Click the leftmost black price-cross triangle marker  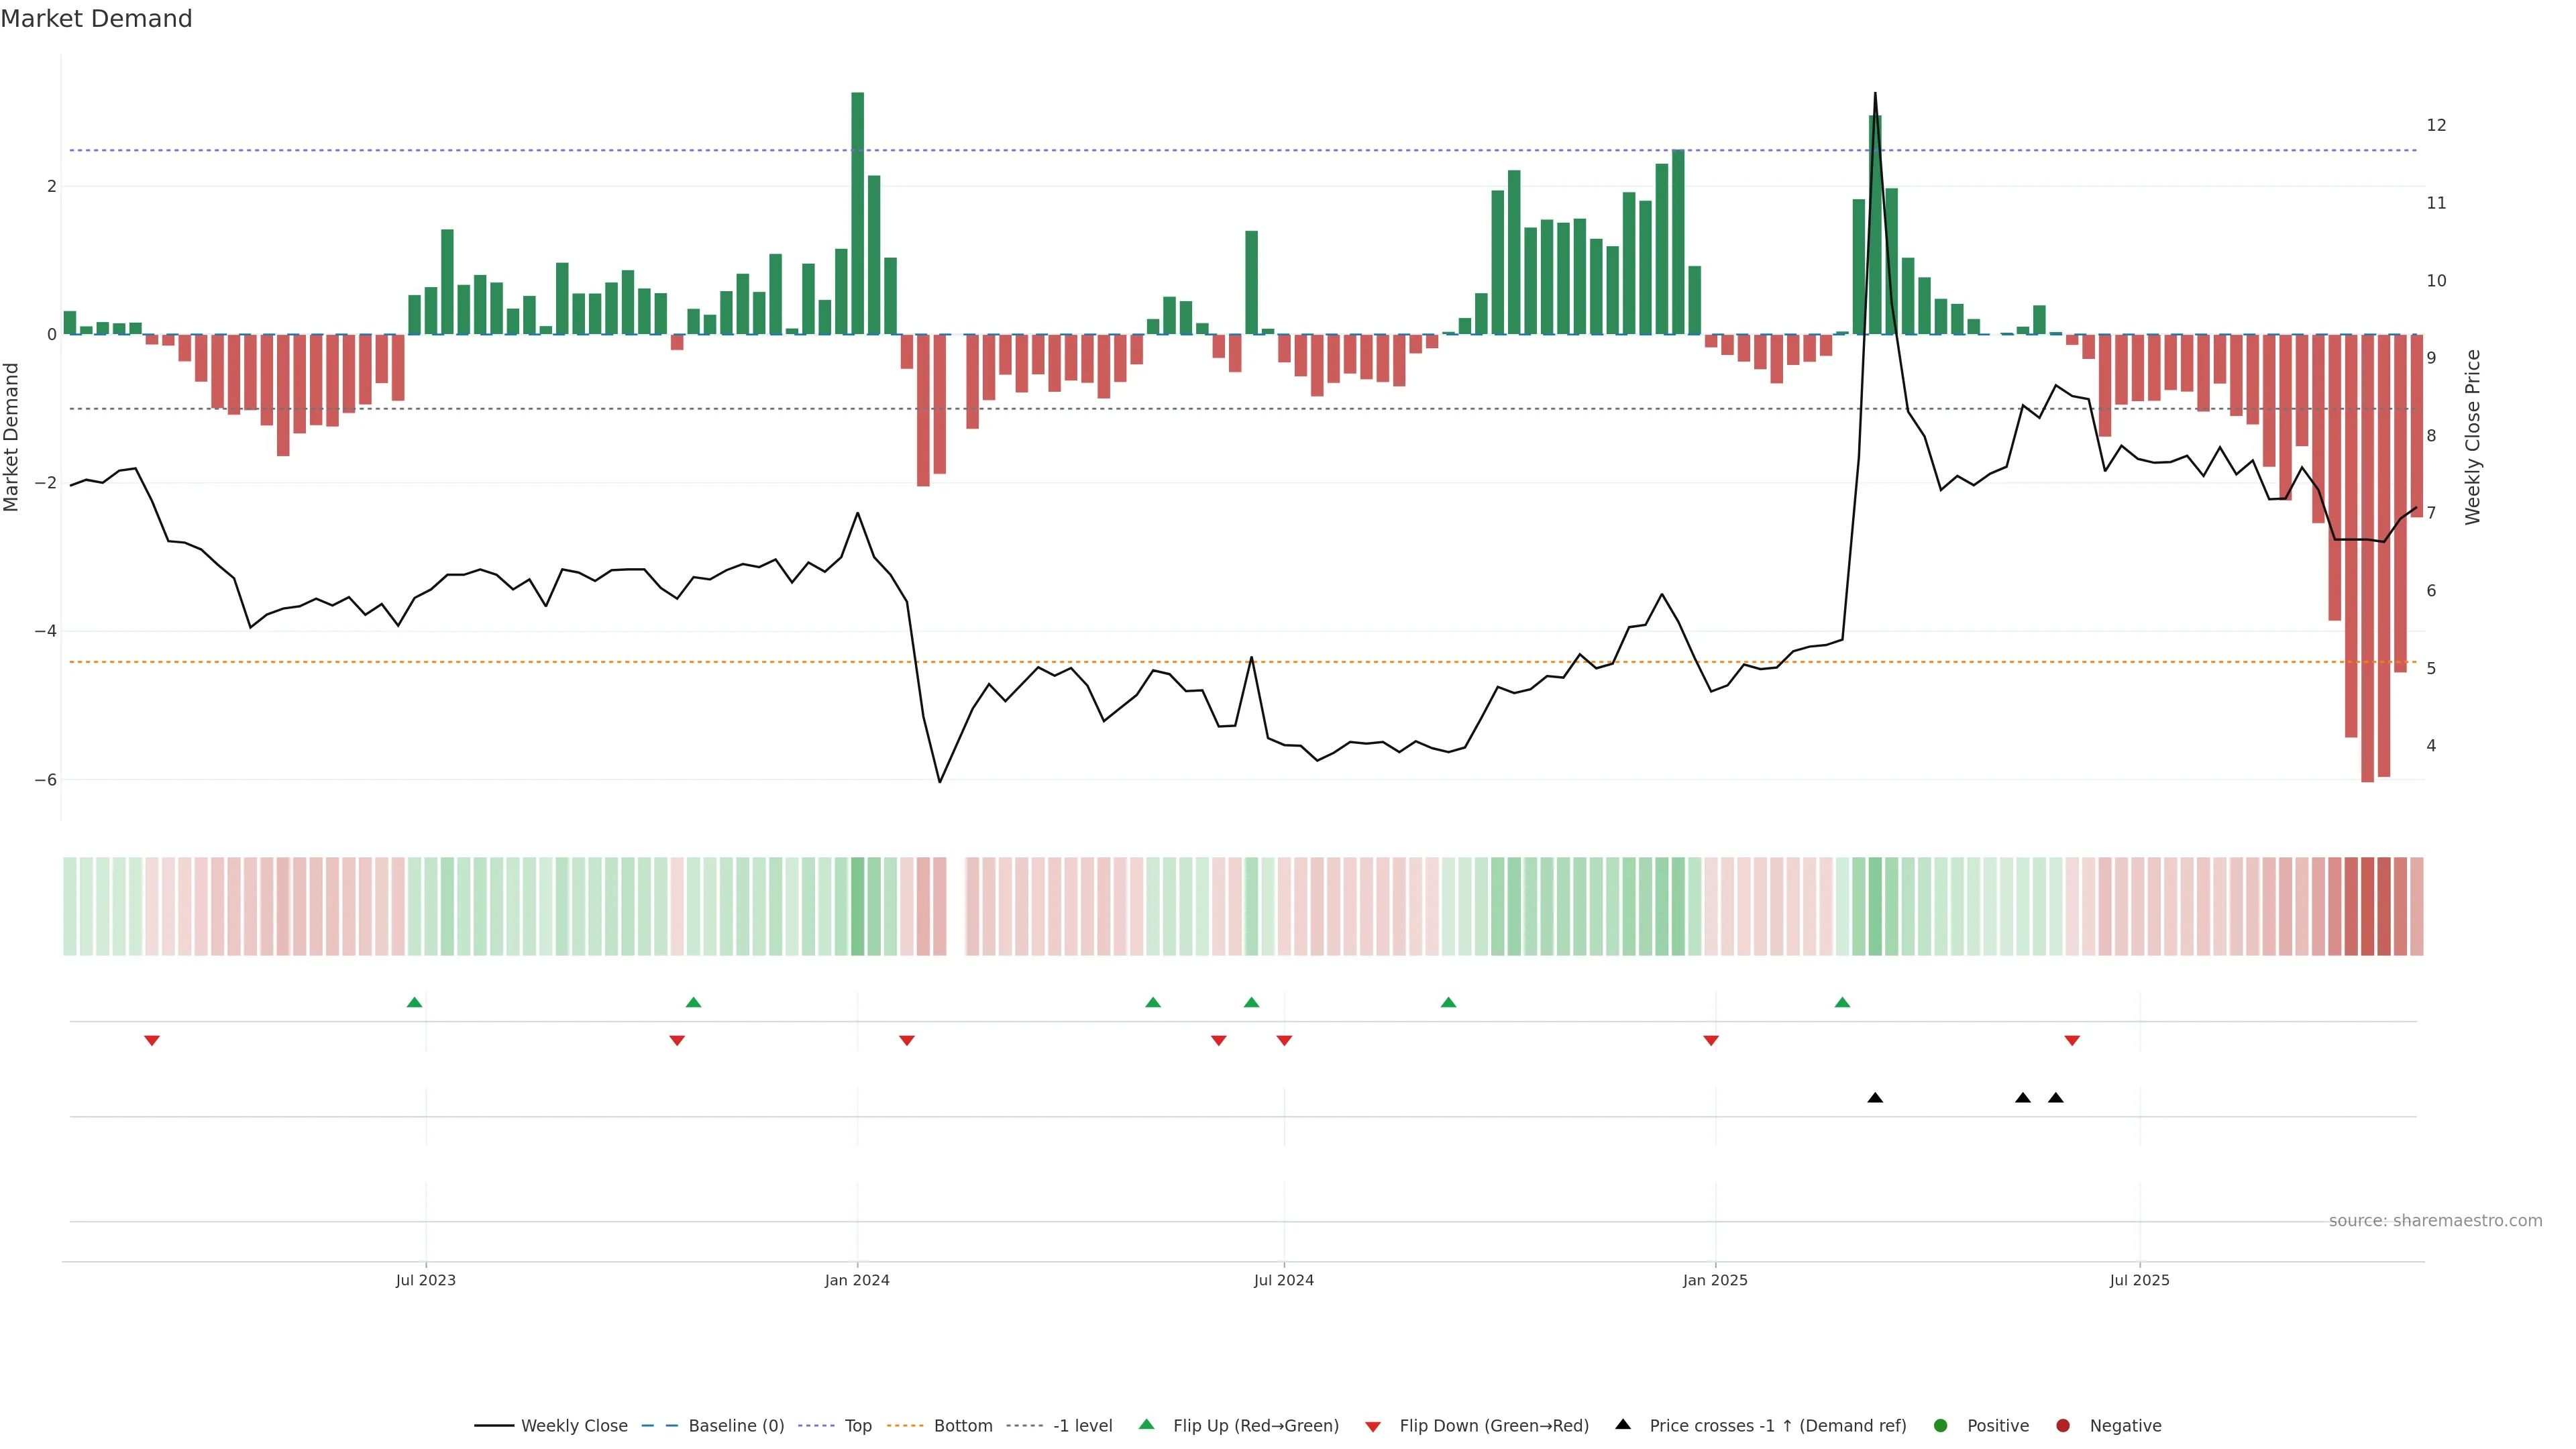[1875, 1098]
